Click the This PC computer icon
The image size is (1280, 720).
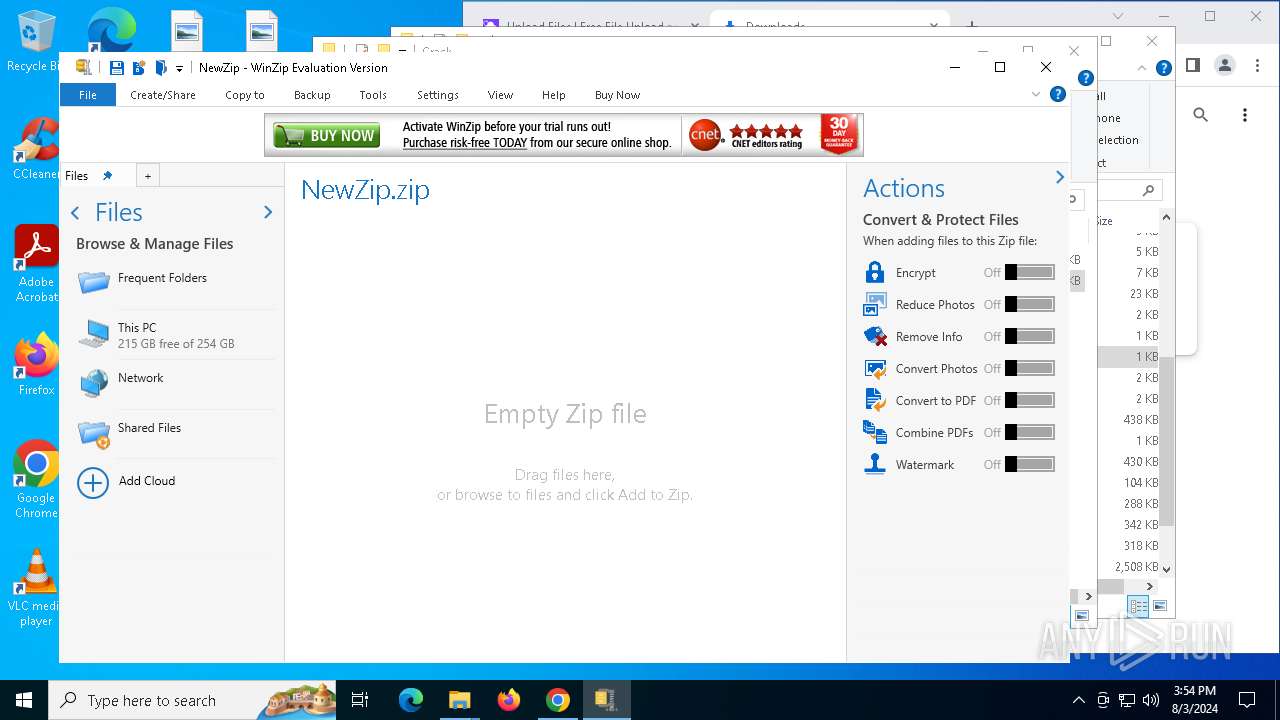click(x=94, y=334)
